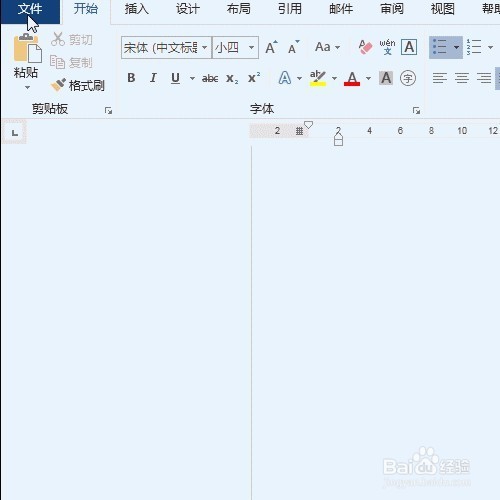Click the 复制 copy button
The height and width of the screenshot is (500, 500).
tap(71, 62)
